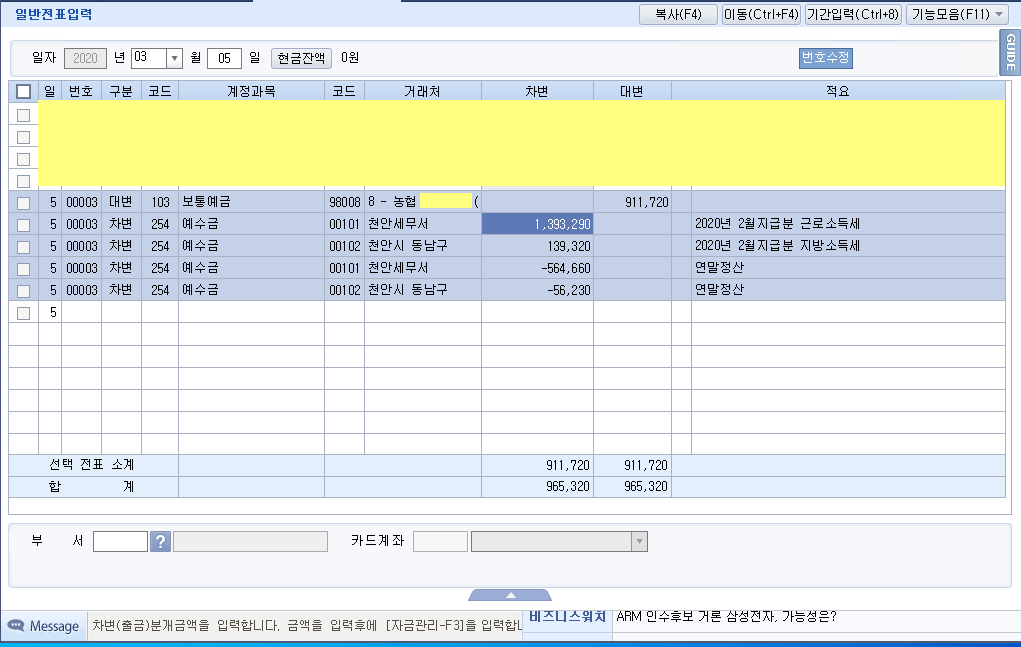This screenshot has width=1021, height=647.
Task: Open the GUIDE side tab
Action: point(1010,52)
